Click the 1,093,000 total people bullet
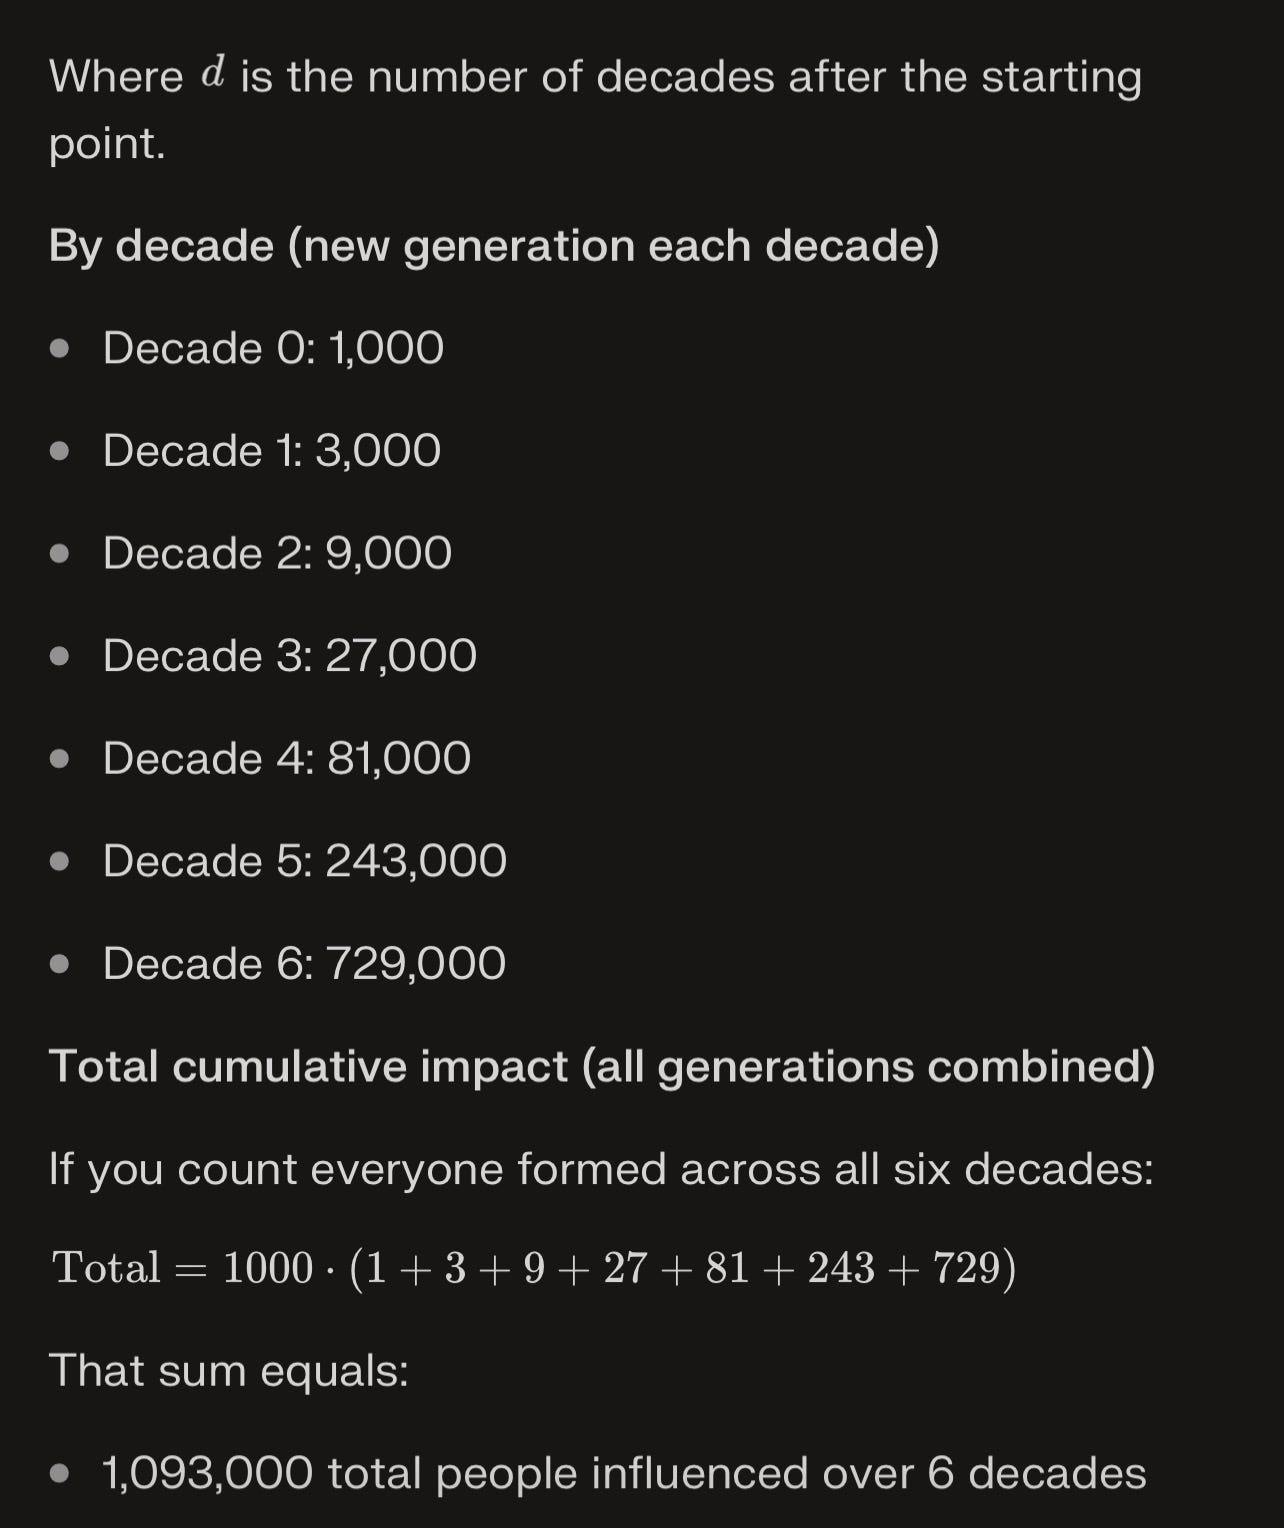1284x1528 pixels. [624, 1474]
